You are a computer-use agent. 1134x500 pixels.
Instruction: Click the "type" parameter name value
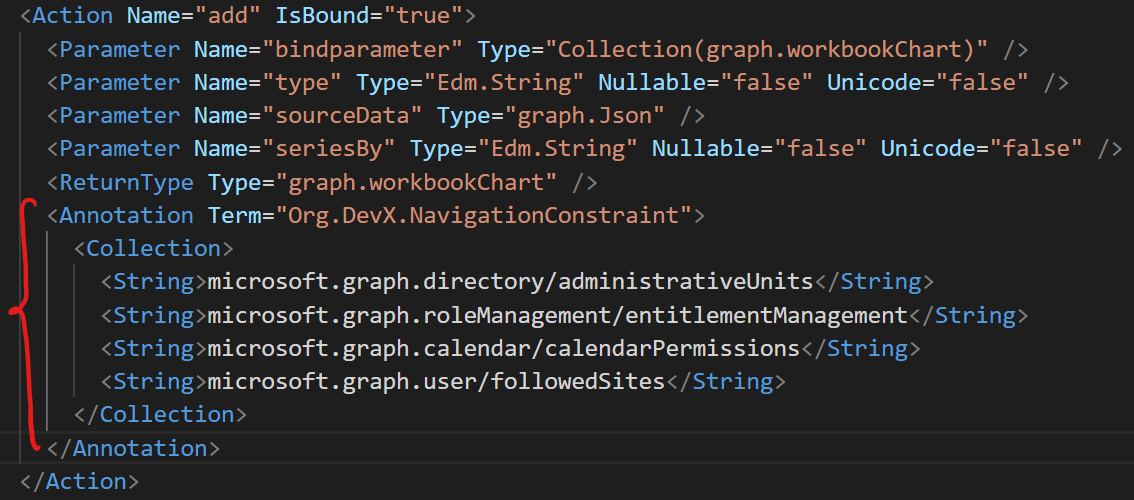(302, 82)
